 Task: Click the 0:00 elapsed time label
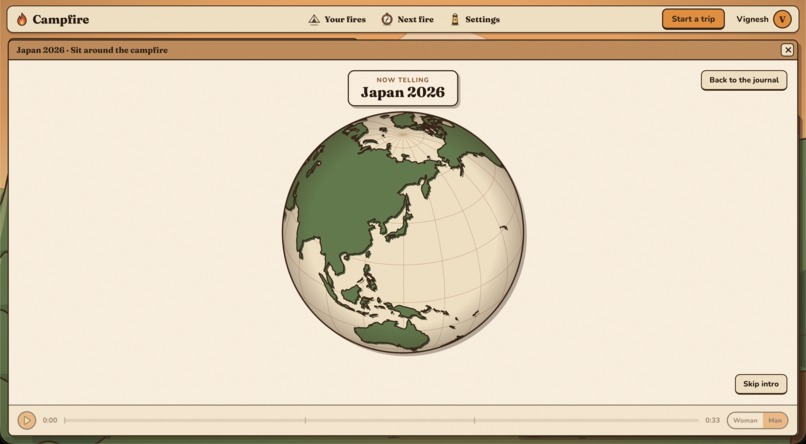tap(50, 420)
